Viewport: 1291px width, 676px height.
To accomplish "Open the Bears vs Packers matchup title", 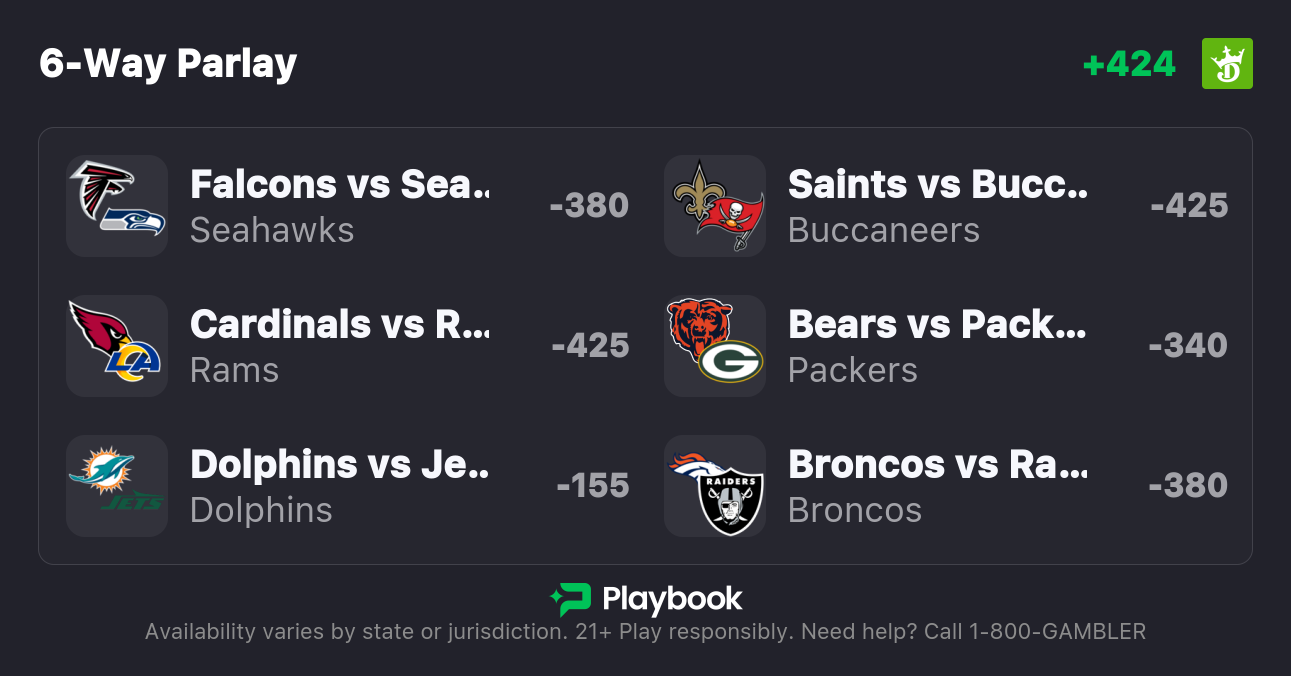I will (937, 324).
